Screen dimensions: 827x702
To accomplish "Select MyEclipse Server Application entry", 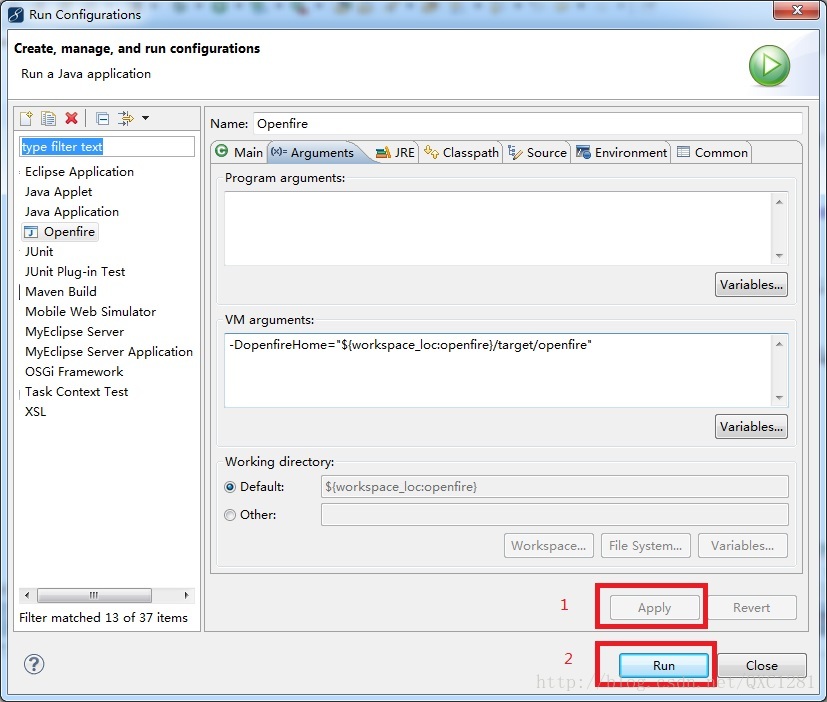I will (x=109, y=352).
